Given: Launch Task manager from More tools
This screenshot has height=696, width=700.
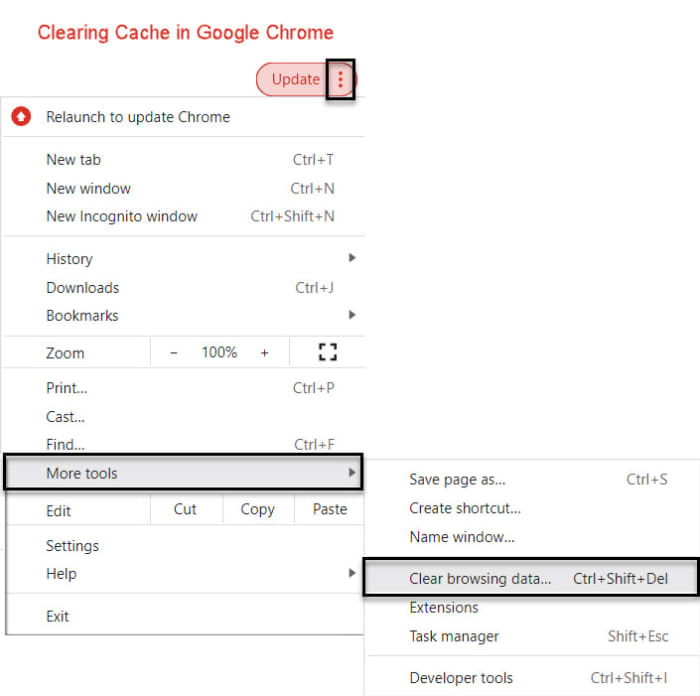Looking at the screenshot, I should 531,636.
